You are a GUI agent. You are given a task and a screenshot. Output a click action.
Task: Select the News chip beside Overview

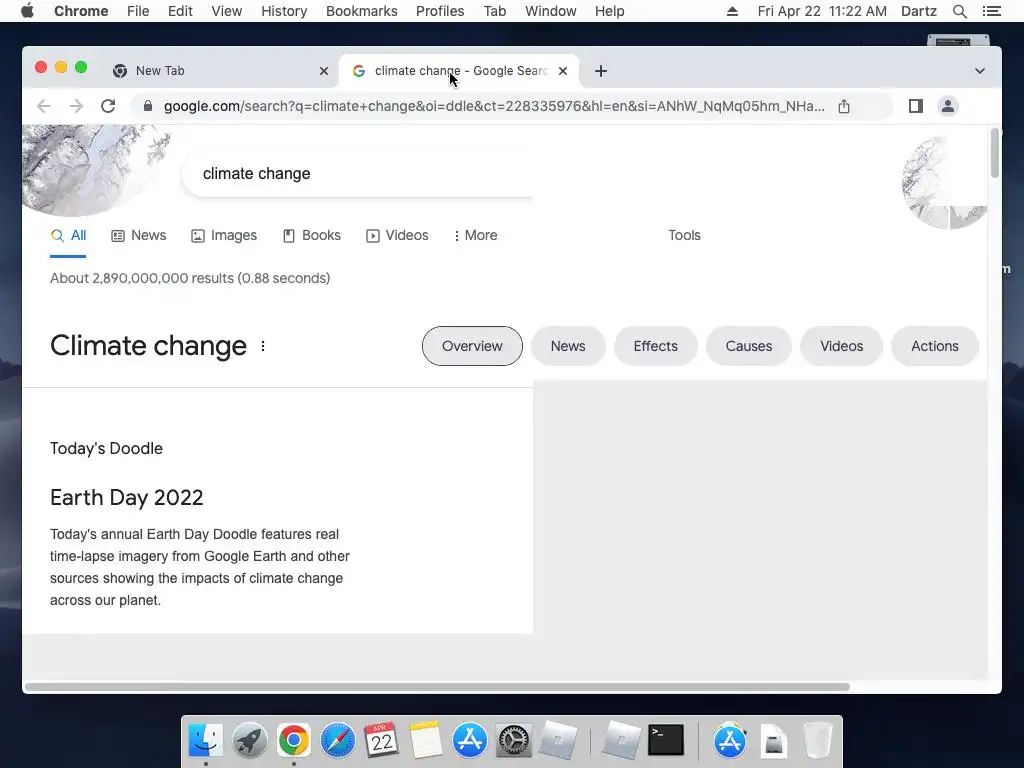coord(568,346)
